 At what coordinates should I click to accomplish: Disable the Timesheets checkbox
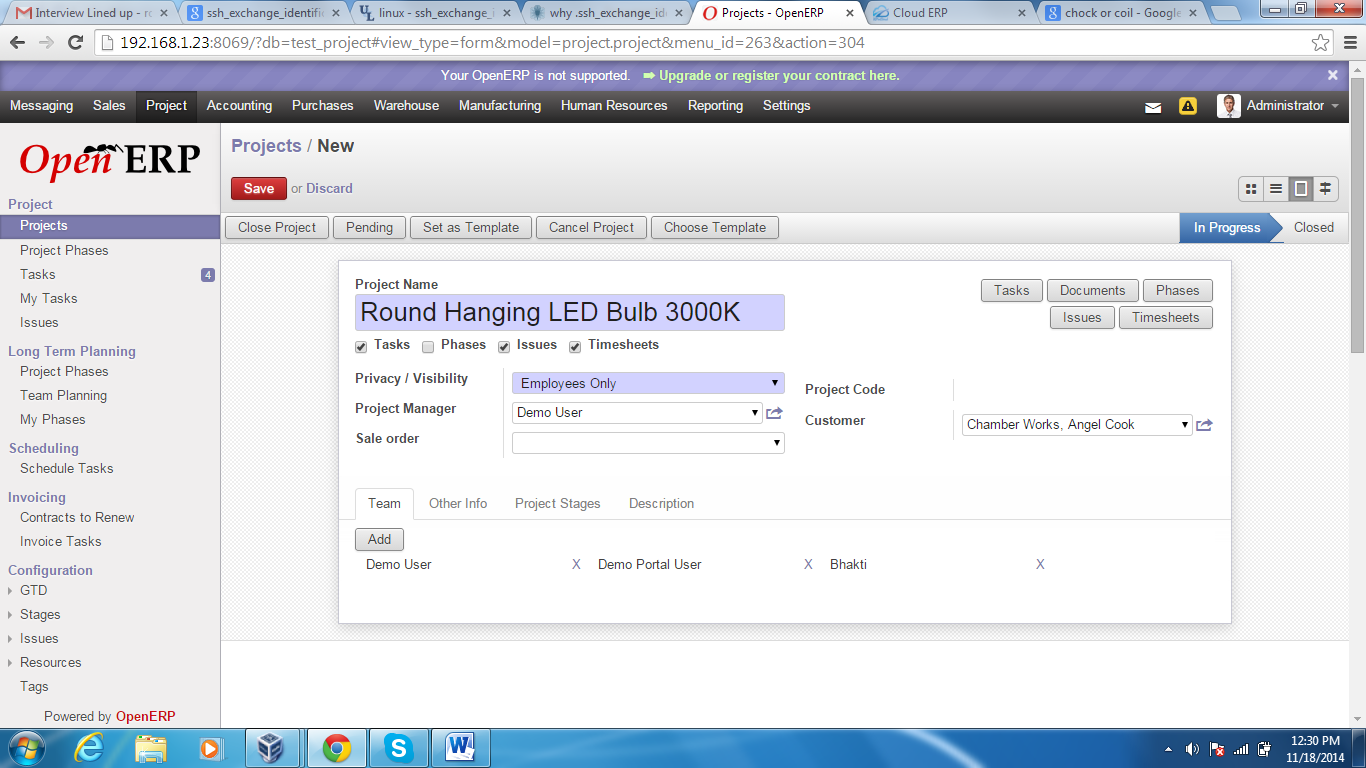click(x=574, y=346)
